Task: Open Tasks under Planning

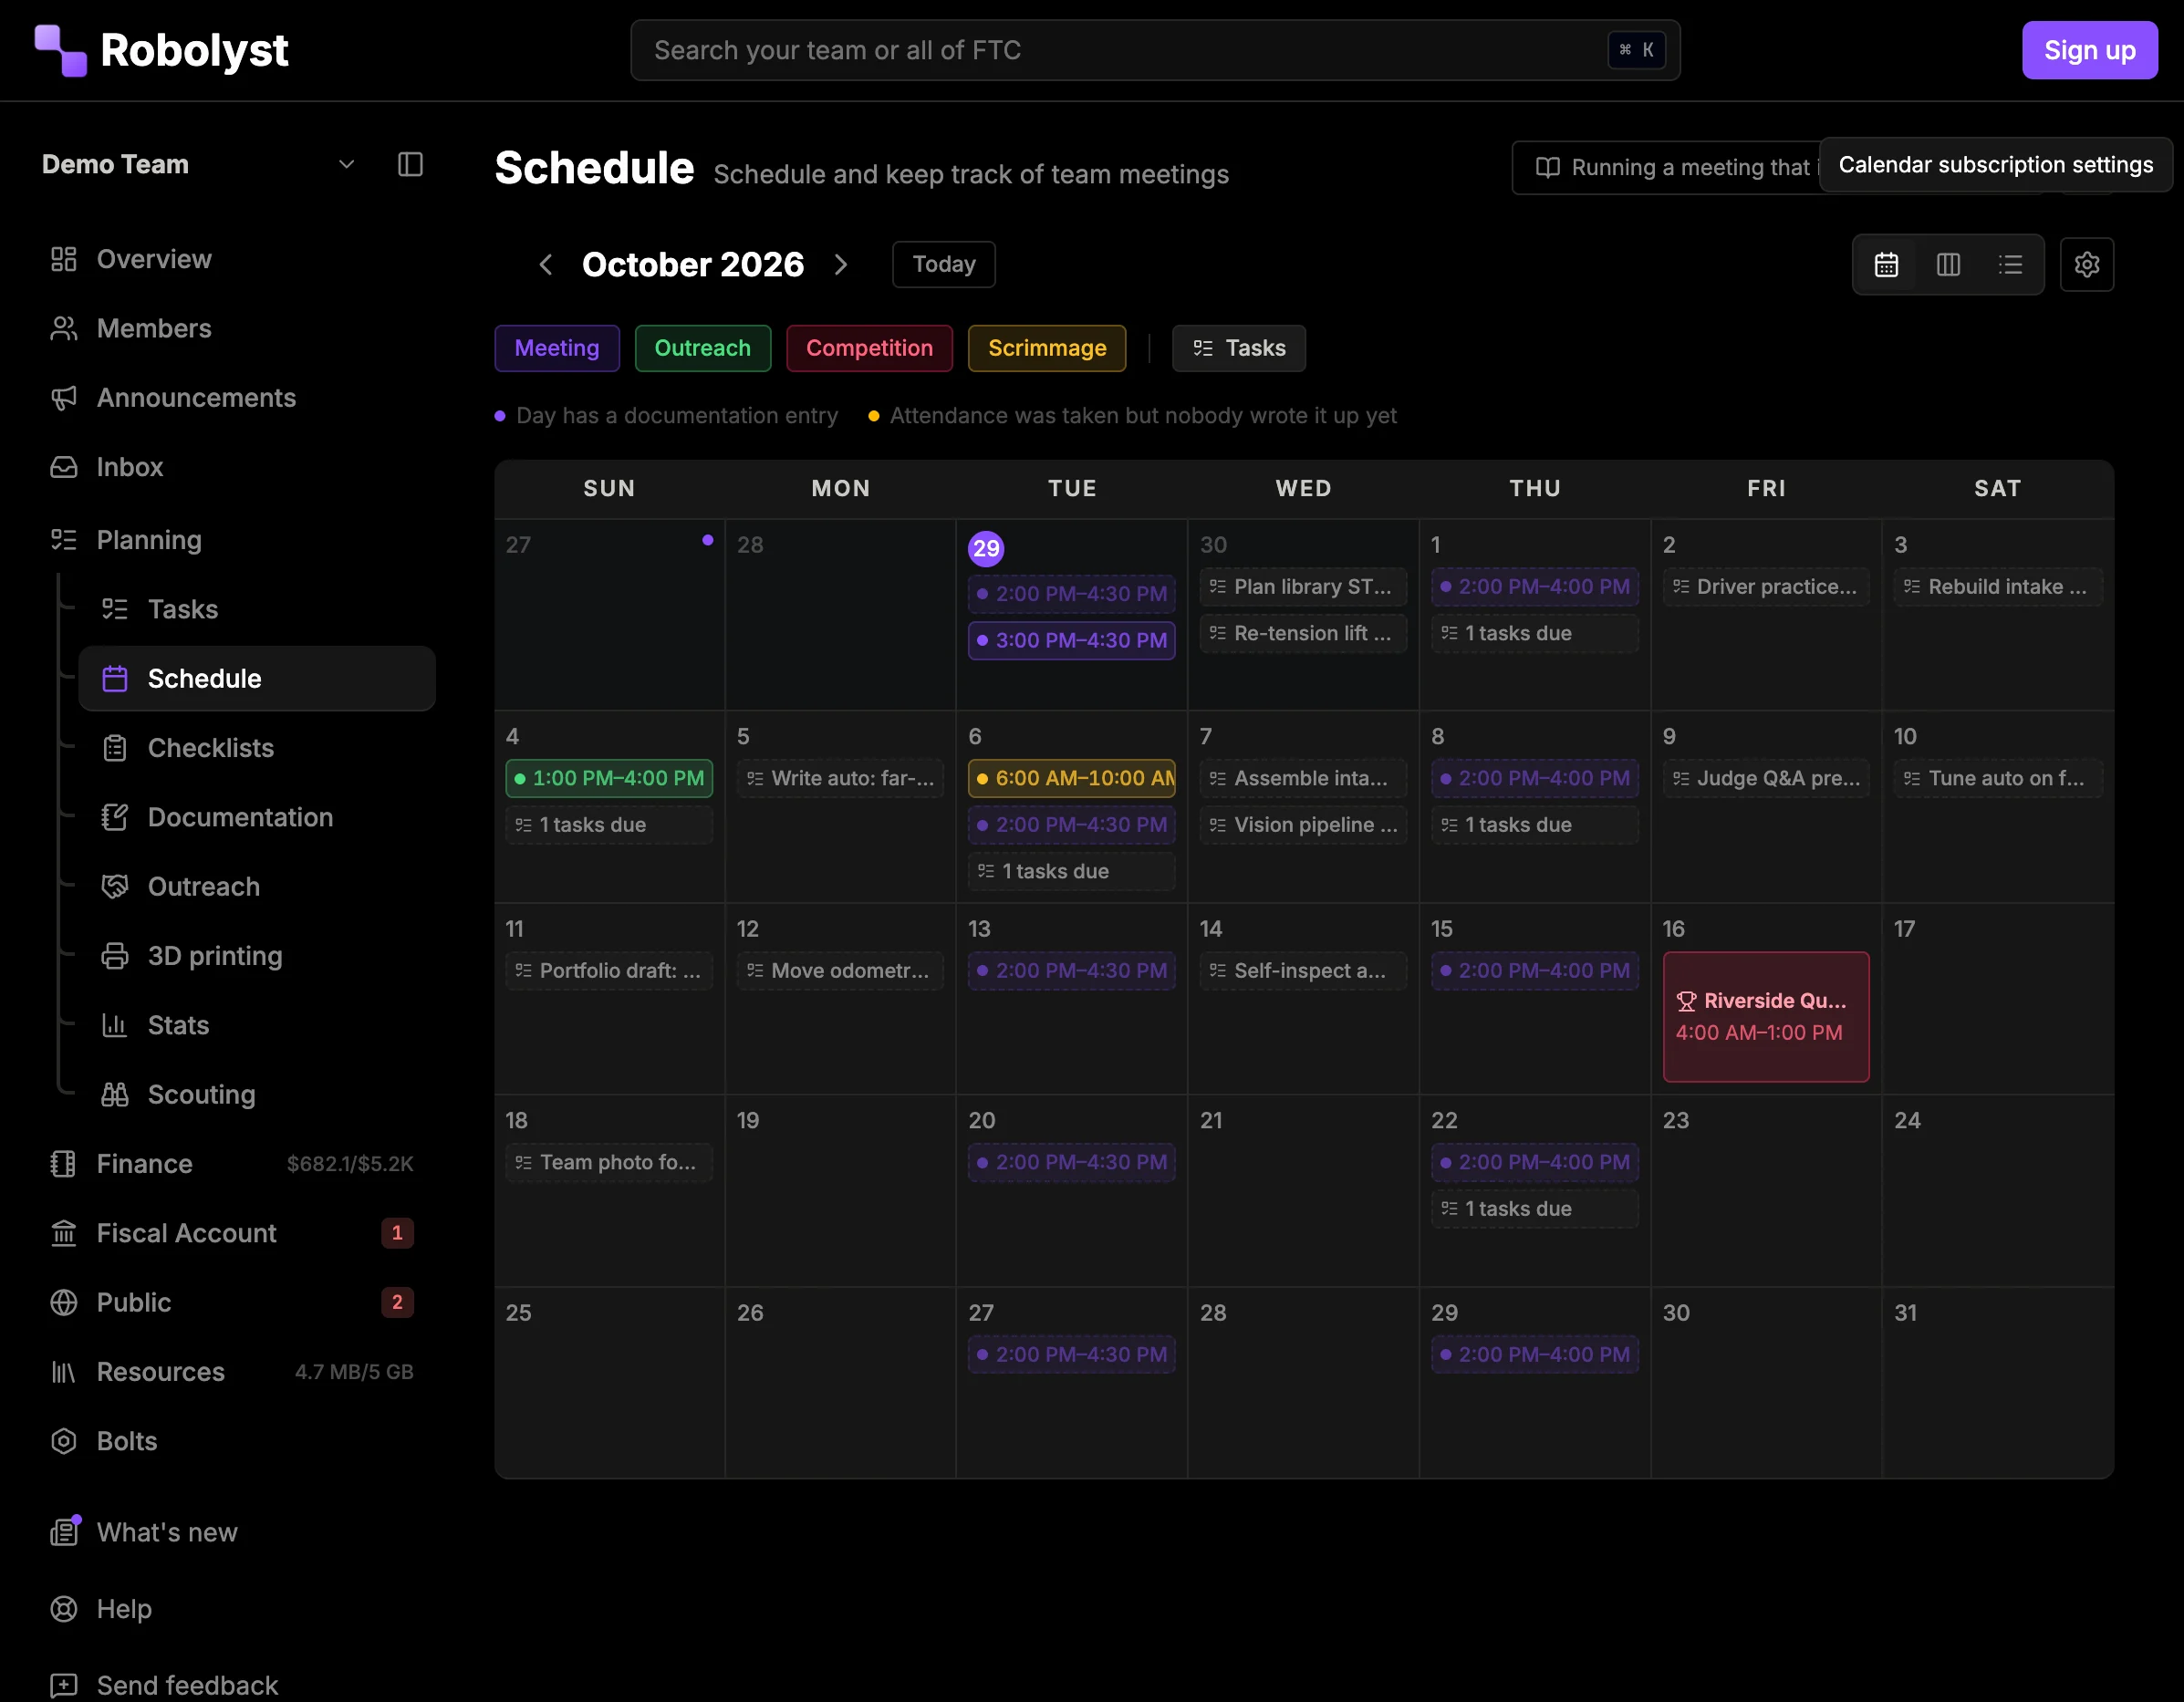Action: [257, 609]
